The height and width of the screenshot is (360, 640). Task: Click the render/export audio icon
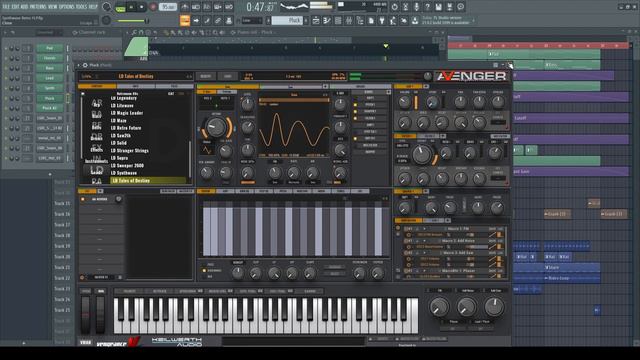click(x=449, y=7)
